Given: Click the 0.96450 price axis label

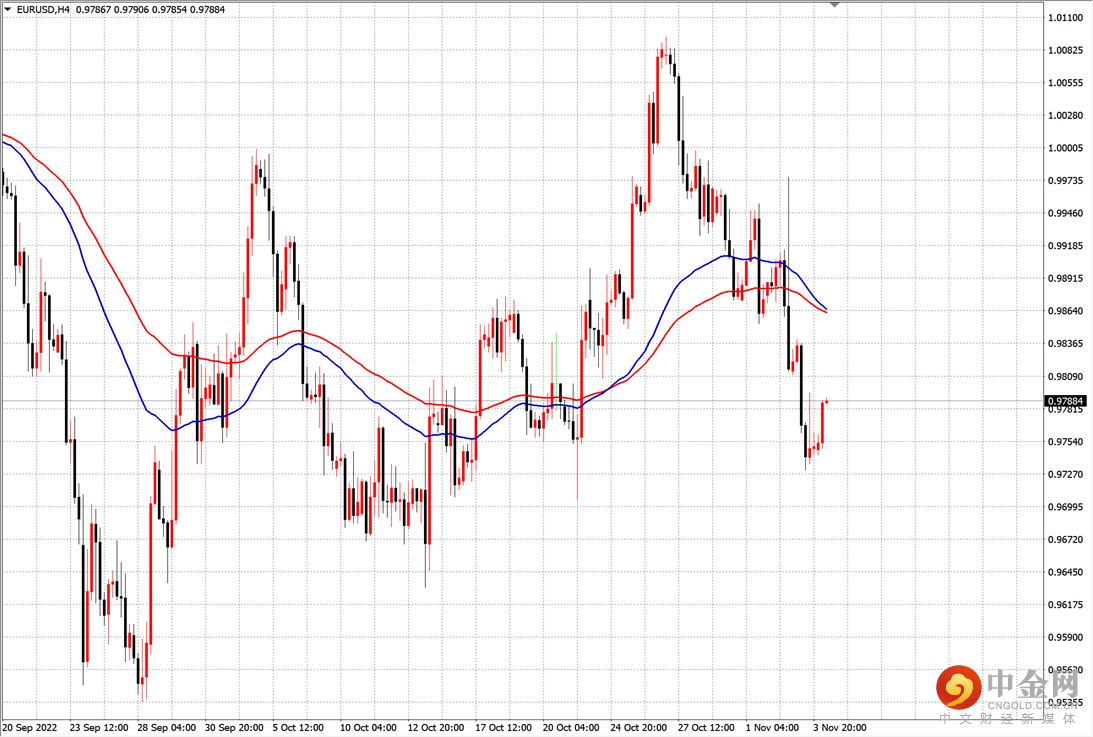Looking at the screenshot, I should pos(1066,572).
